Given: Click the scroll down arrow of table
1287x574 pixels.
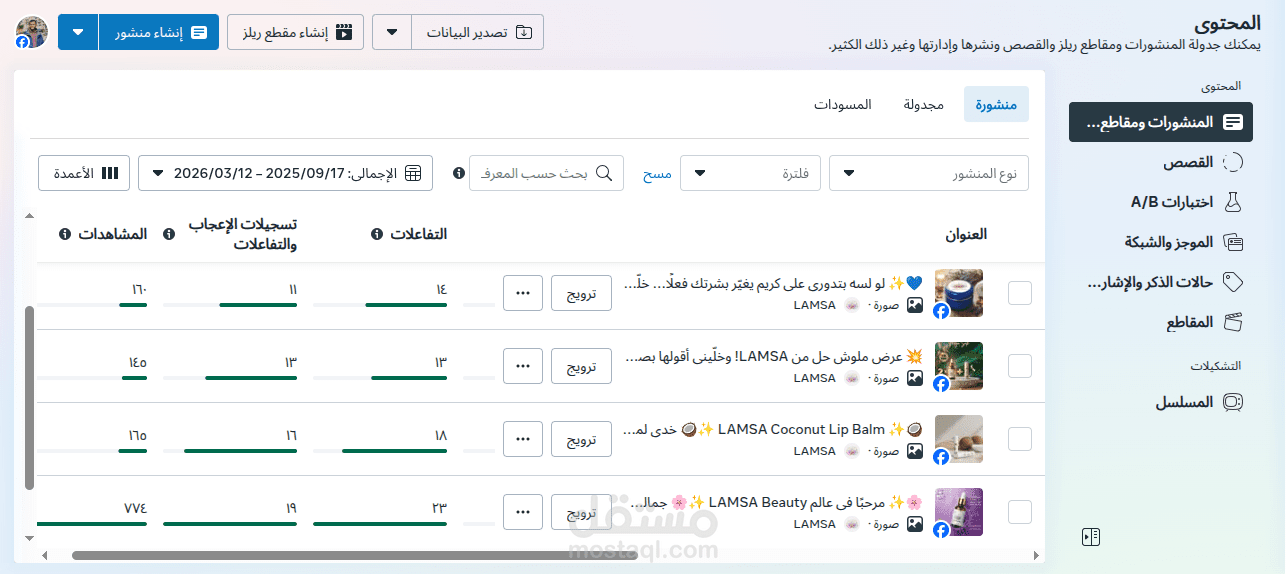Looking at the screenshot, I should [x=29, y=539].
